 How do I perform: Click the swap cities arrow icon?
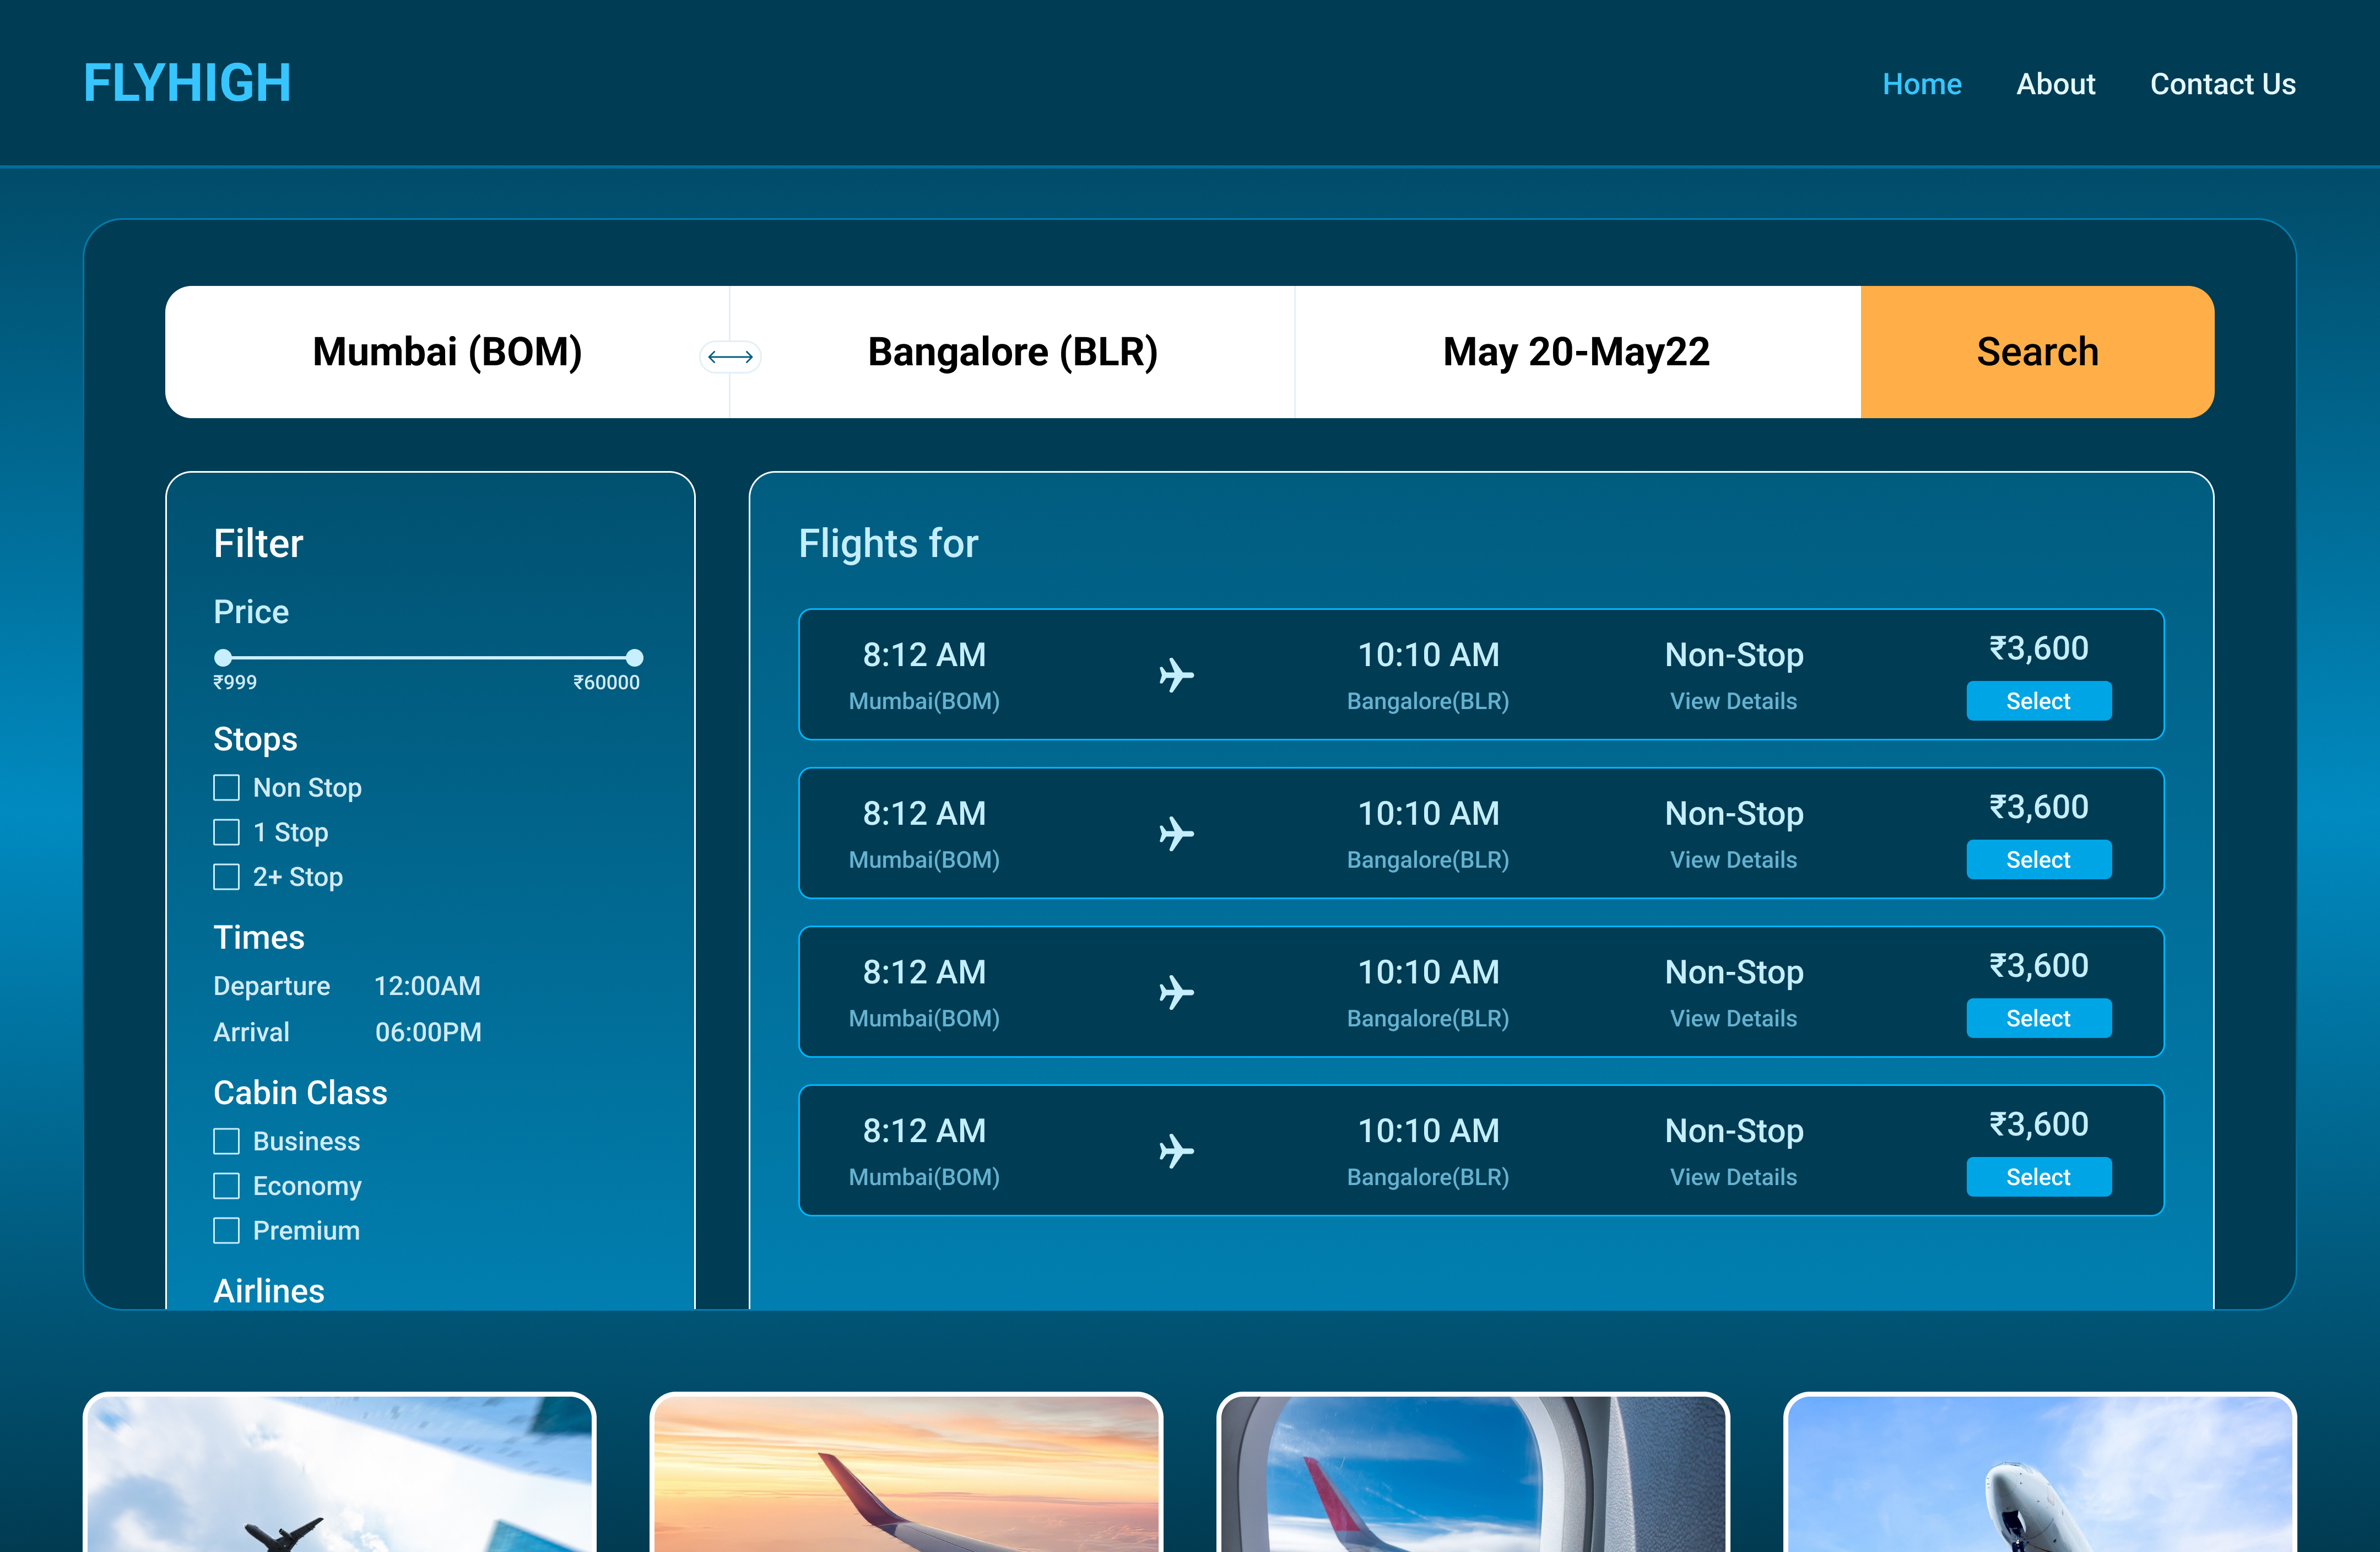tap(731, 356)
